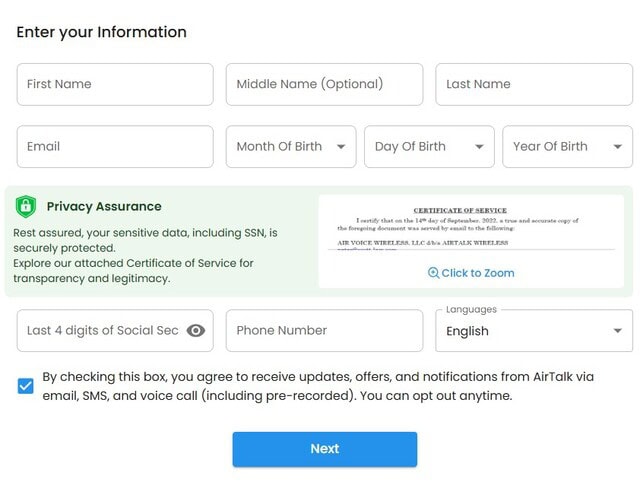This screenshot has width=640, height=482.
Task: Click the Year Of Birth dropdown arrow
Action: point(617,147)
